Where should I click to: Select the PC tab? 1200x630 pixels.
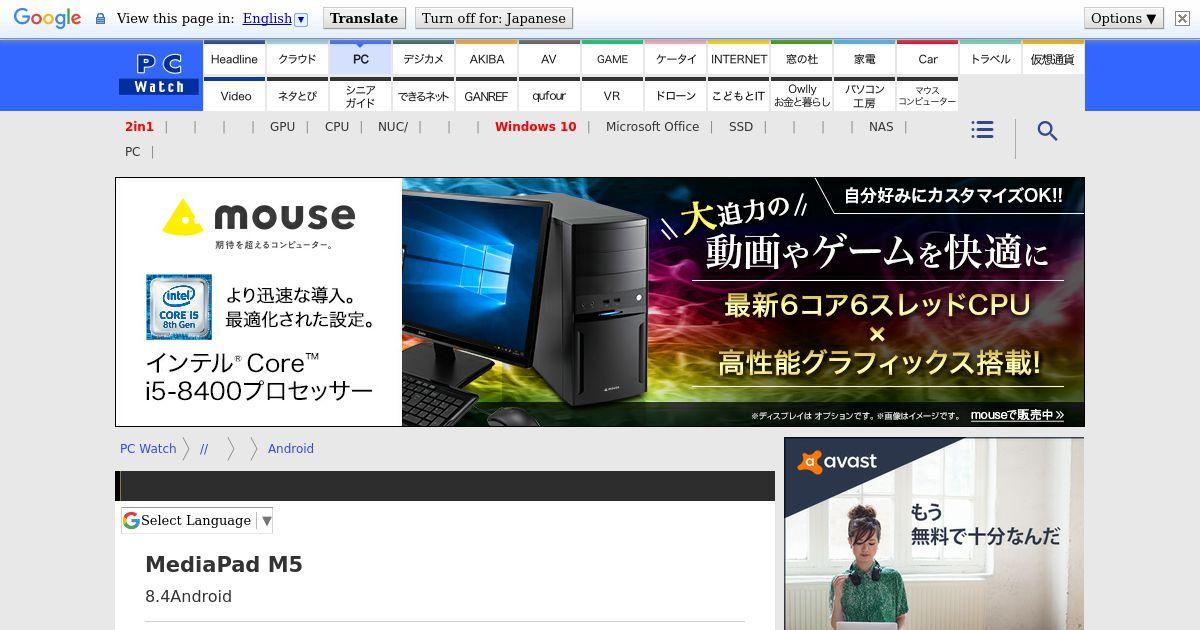(x=360, y=59)
